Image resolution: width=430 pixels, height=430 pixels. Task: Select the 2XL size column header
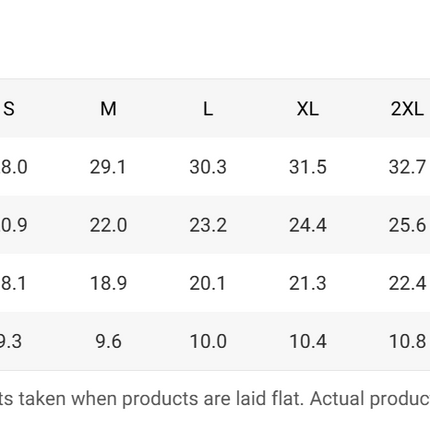pyautogui.click(x=407, y=109)
